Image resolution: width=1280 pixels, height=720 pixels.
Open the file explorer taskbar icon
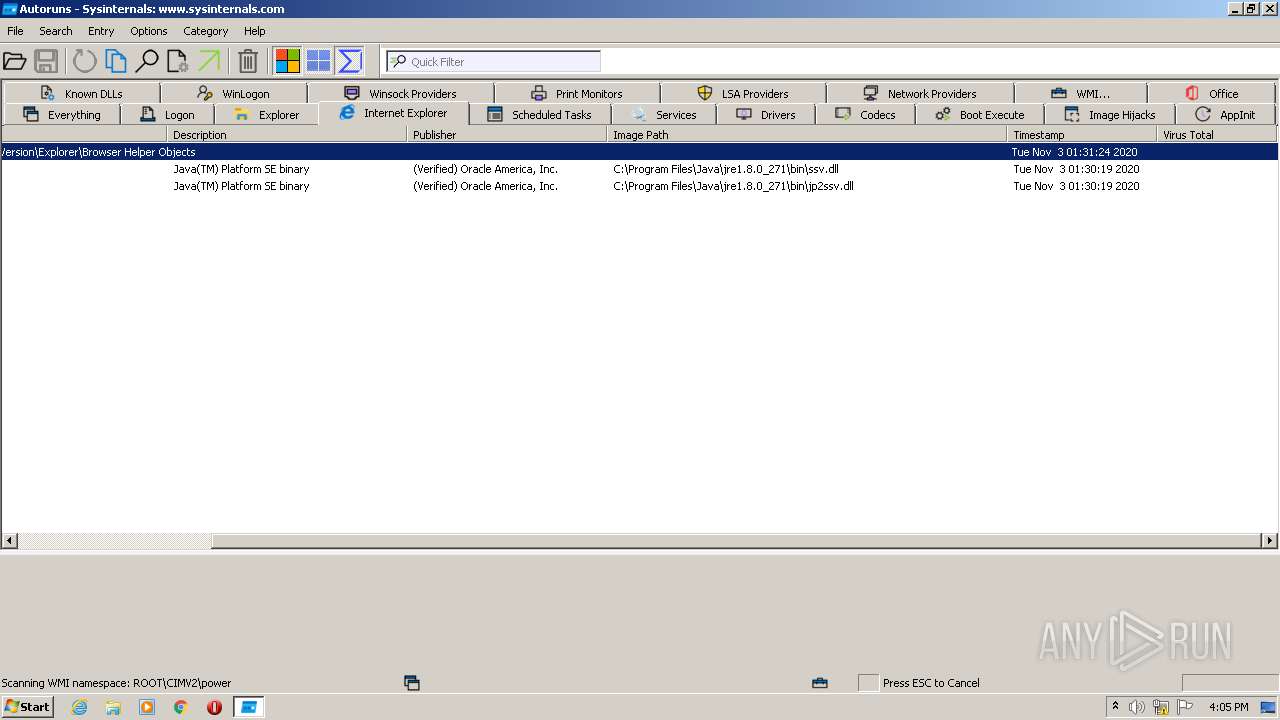tap(113, 707)
